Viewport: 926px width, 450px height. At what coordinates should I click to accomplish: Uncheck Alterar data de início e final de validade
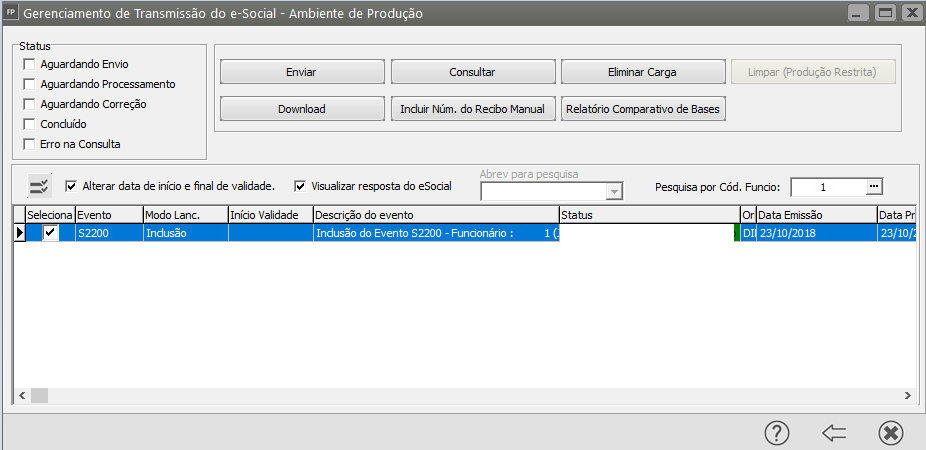[71, 186]
